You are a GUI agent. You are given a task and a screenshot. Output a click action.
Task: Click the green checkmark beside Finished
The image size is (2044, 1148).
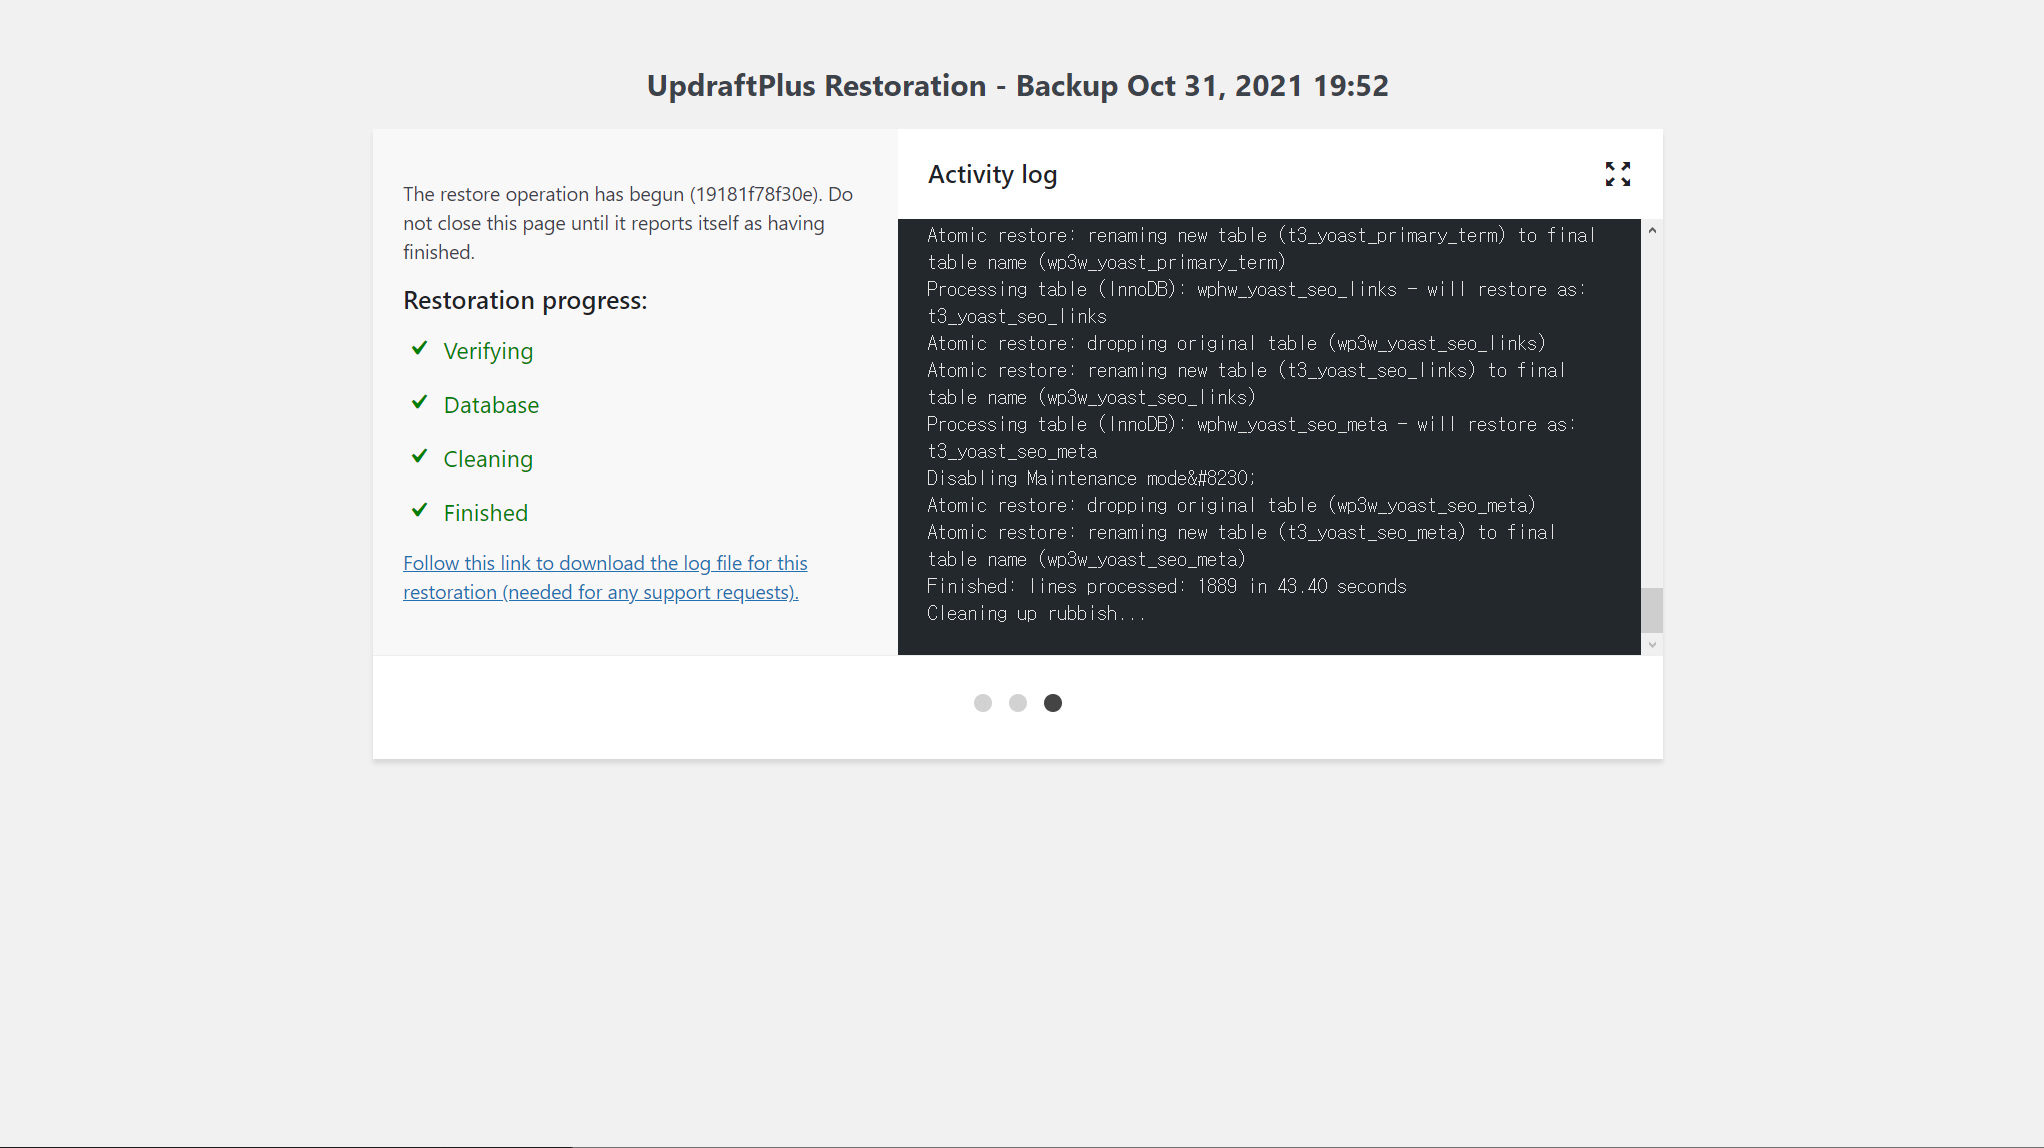(x=420, y=511)
